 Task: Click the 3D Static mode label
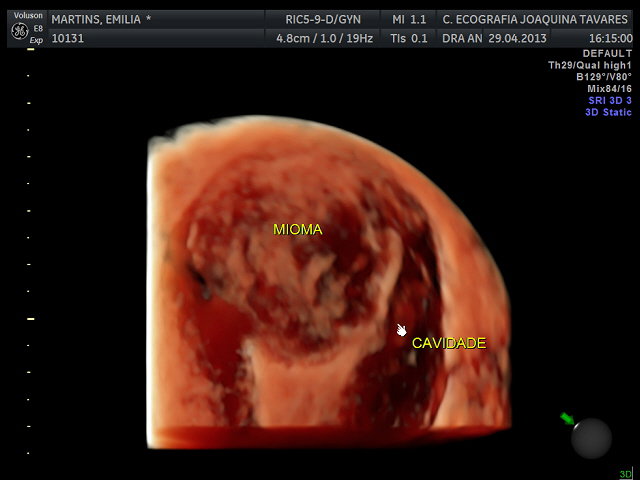tap(608, 112)
